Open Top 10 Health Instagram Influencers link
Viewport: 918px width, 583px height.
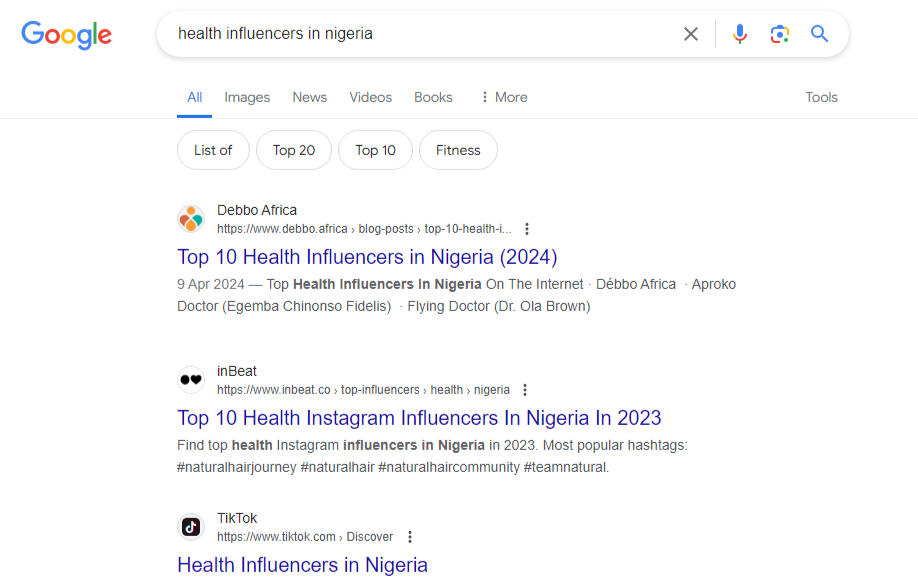[419, 418]
